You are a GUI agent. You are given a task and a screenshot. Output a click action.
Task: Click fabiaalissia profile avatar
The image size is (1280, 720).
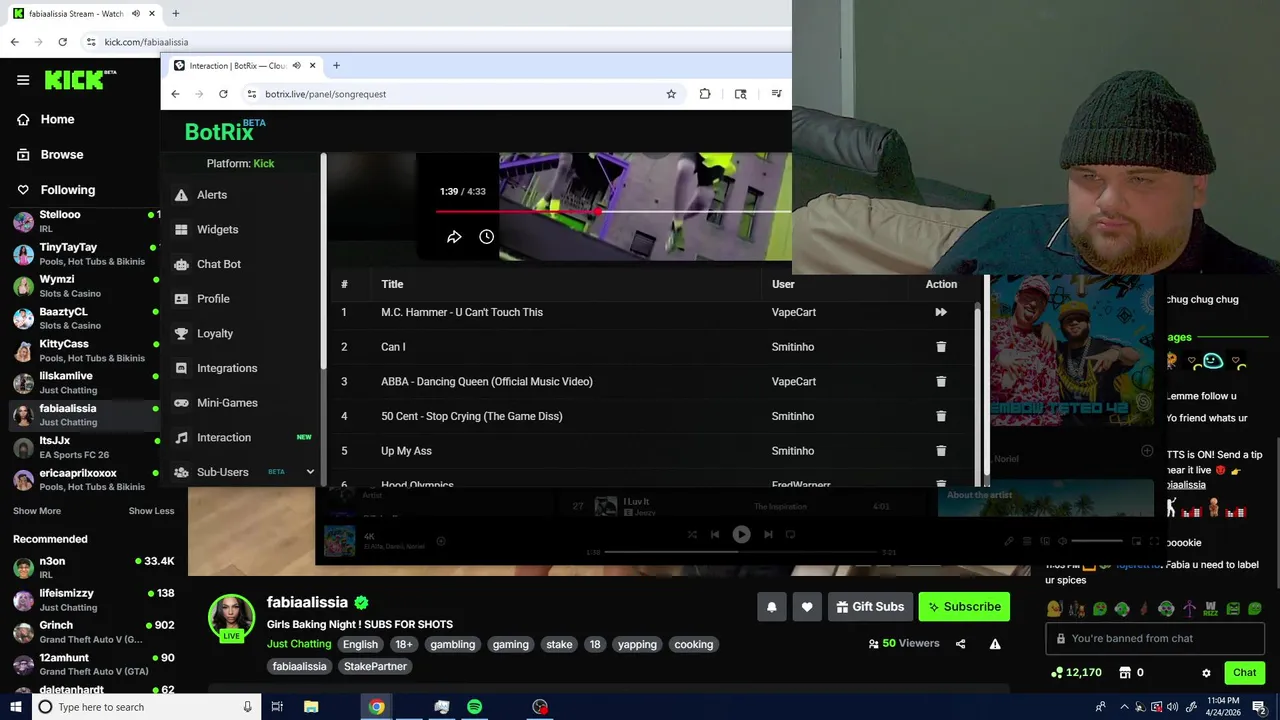231,618
